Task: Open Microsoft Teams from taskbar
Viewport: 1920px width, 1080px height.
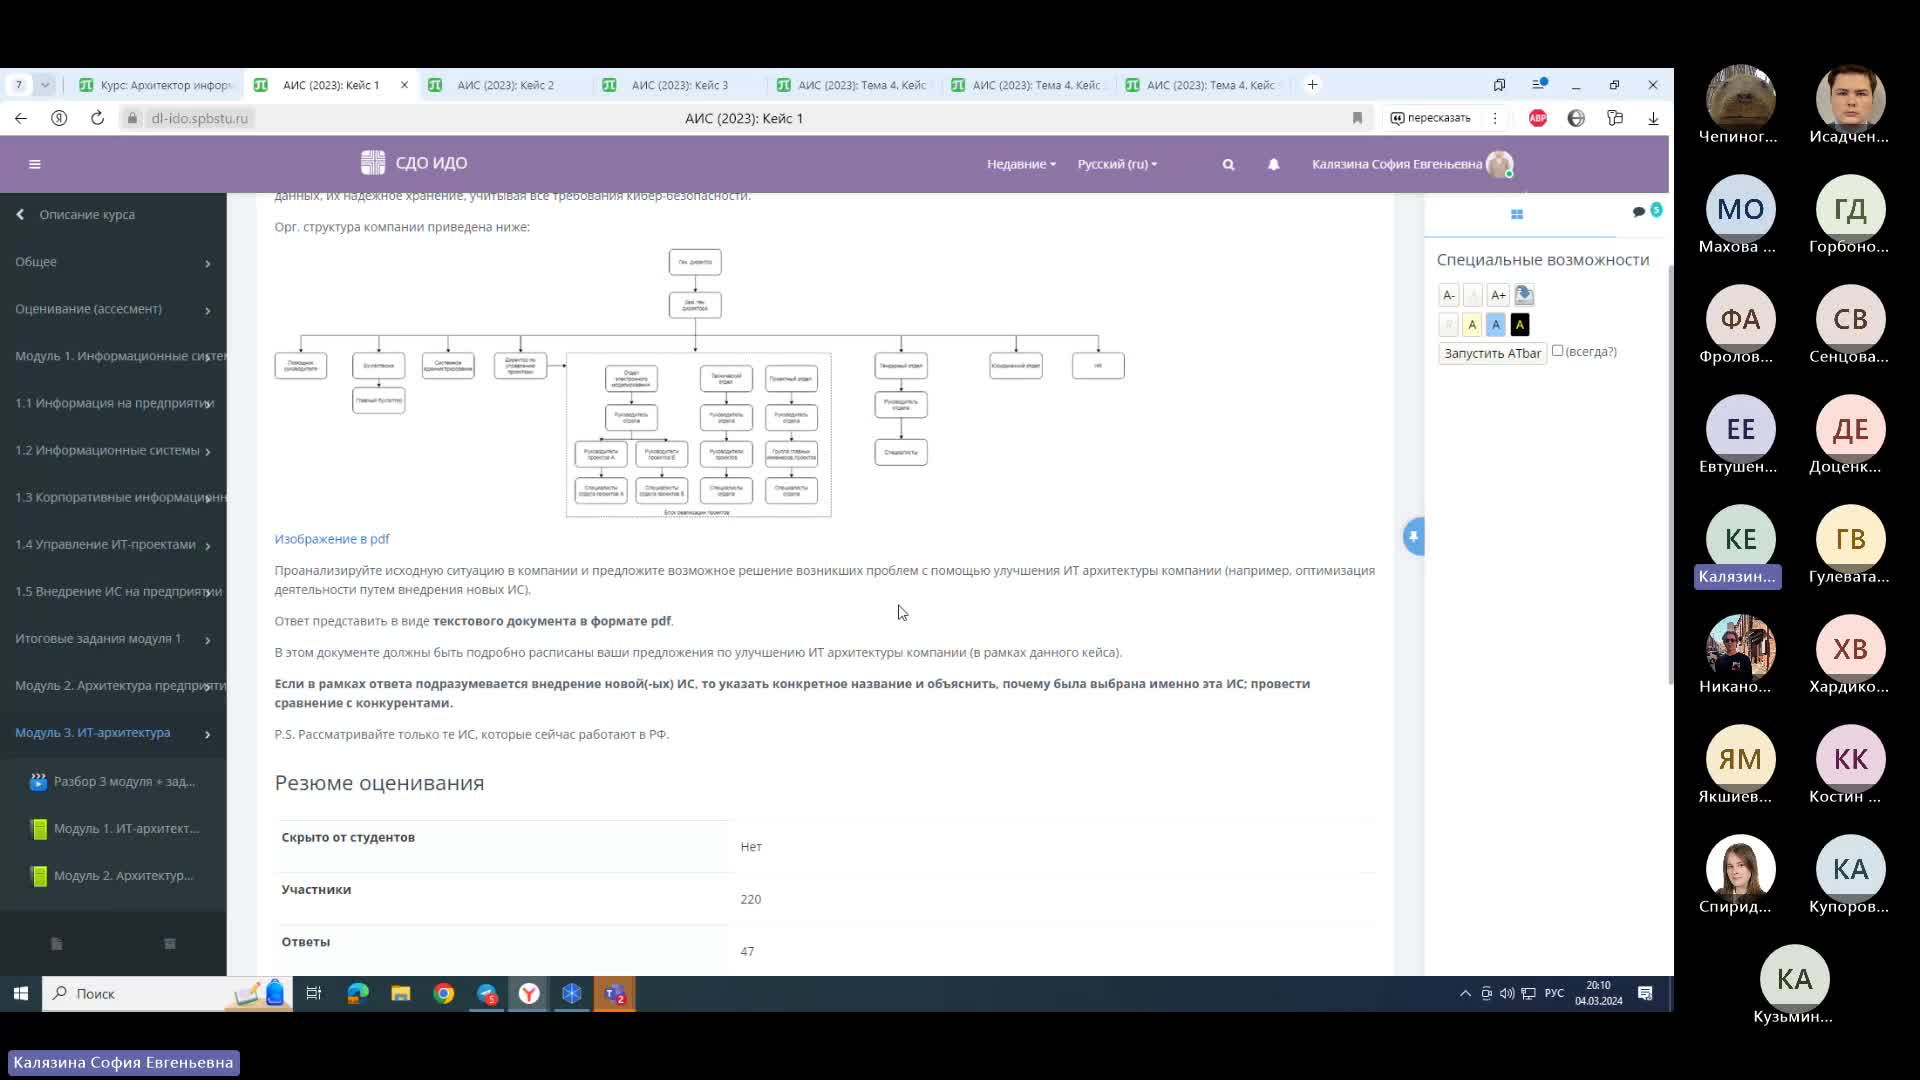Action: coord(615,993)
